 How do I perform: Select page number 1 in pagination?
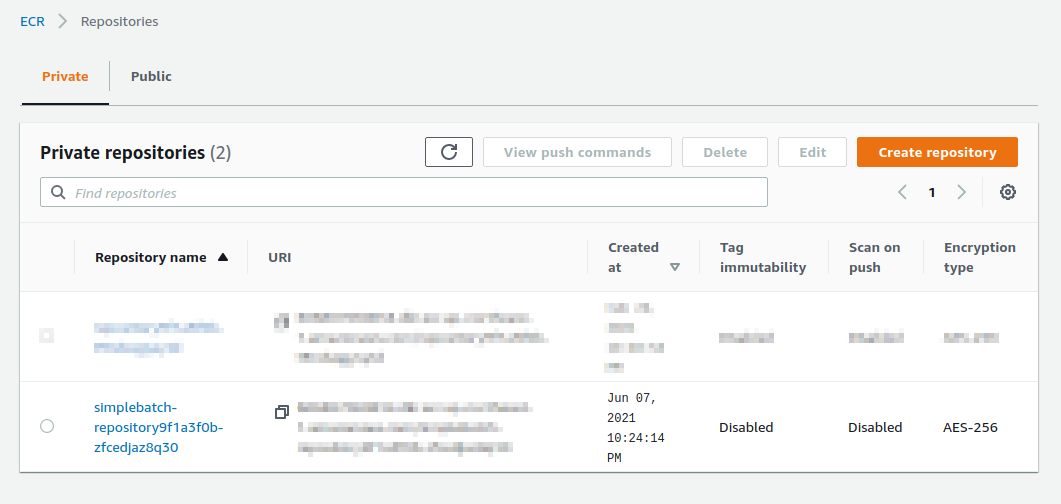click(x=932, y=192)
